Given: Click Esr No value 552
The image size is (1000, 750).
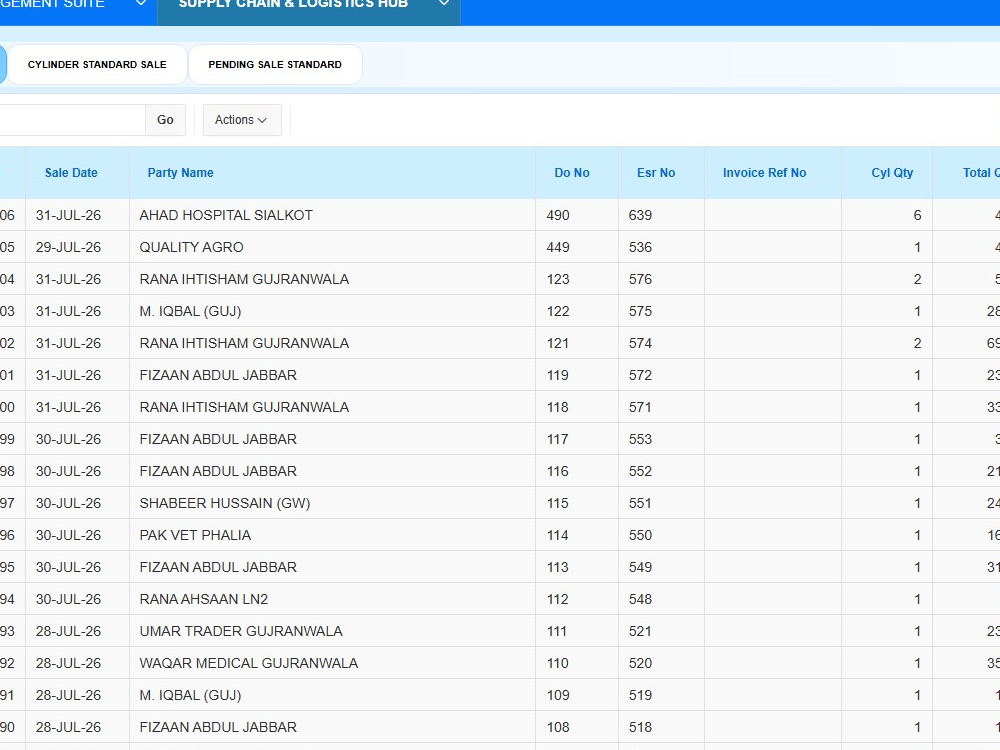Looking at the screenshot, I should (640, 471).
